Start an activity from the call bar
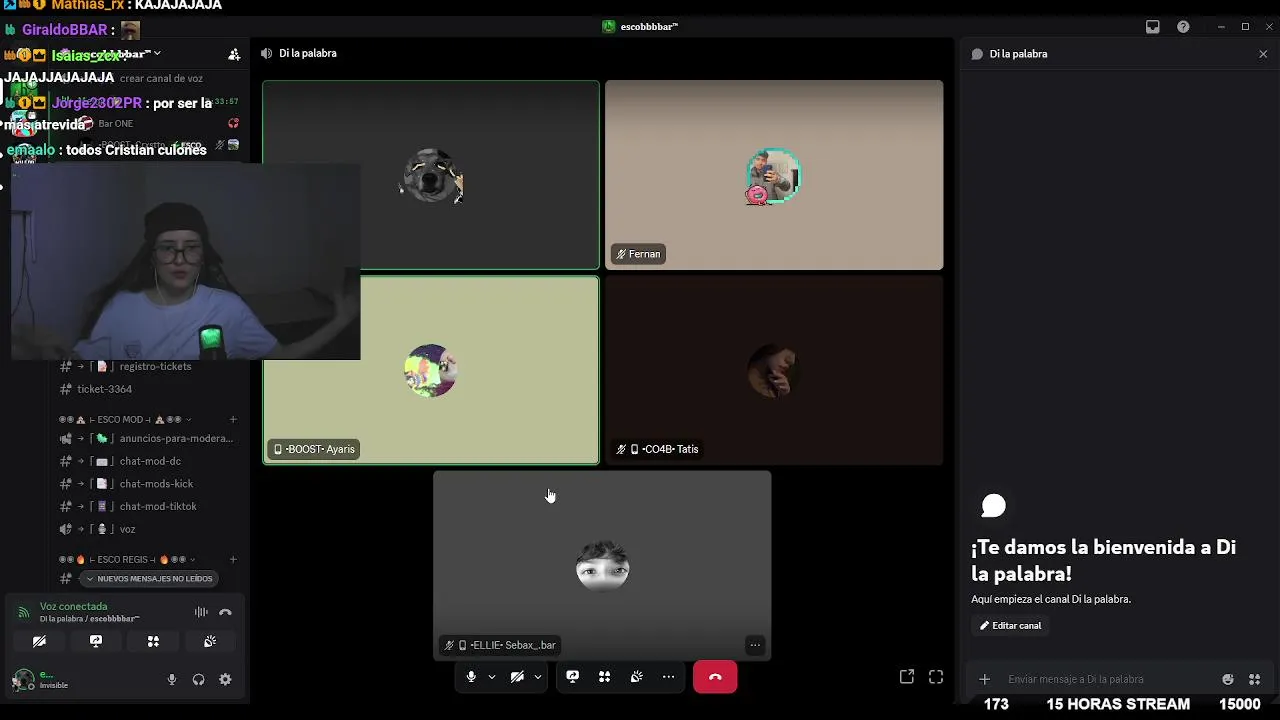The image size is (1280, 720). pos(604,677)
